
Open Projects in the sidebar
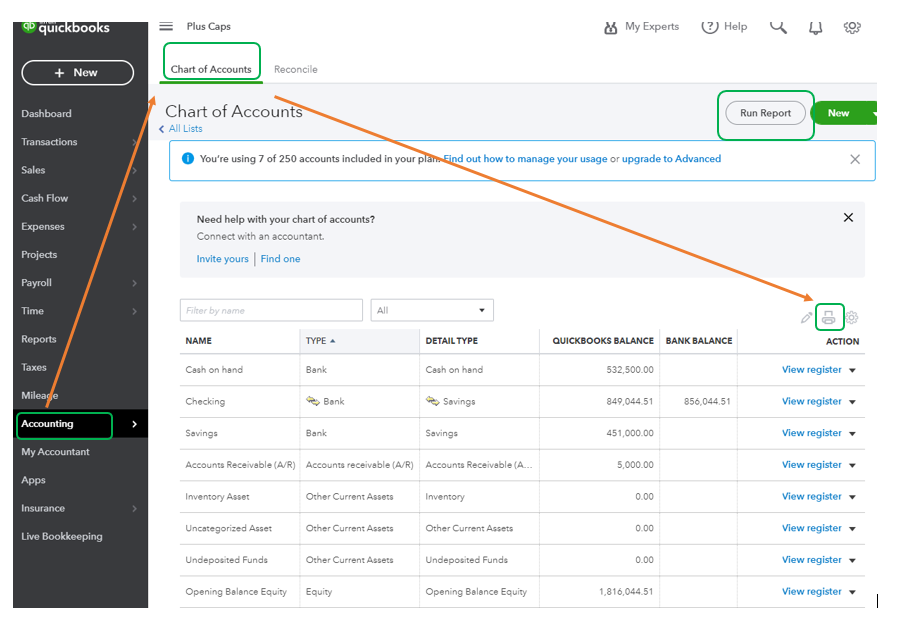39,255
